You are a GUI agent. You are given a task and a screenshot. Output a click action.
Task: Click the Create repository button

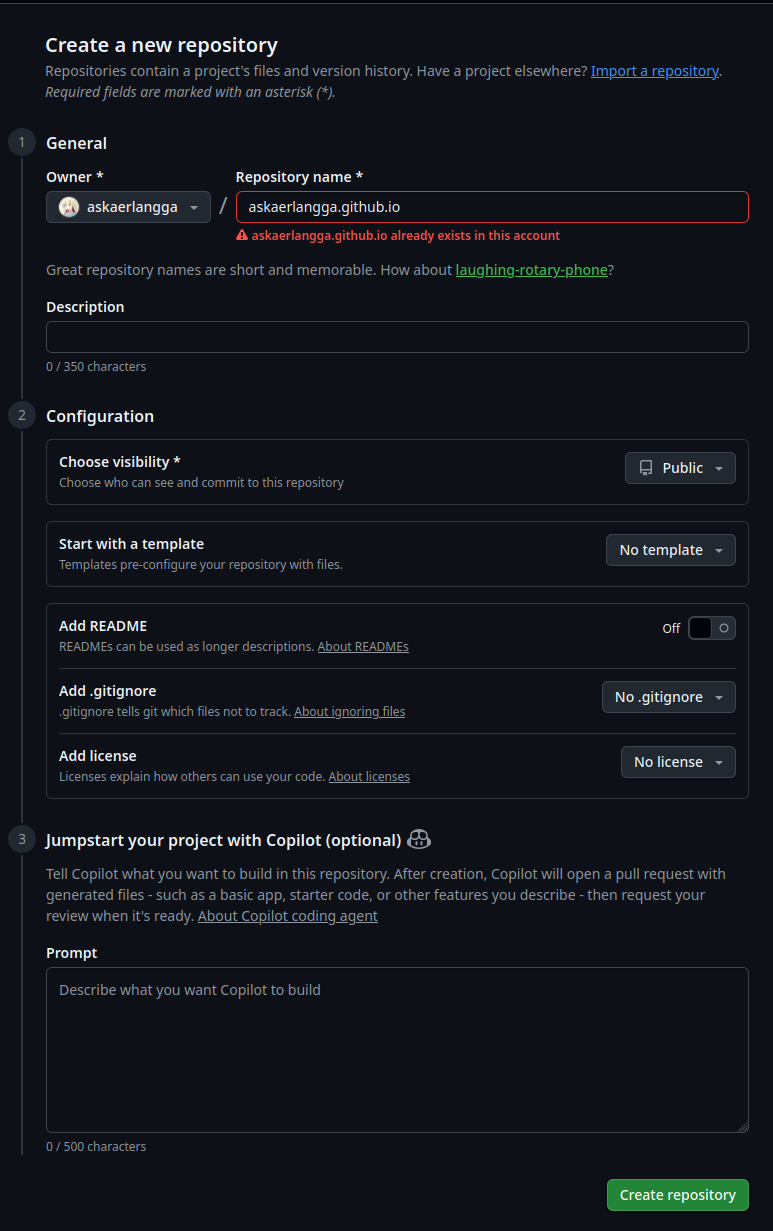click(677, 1194)
